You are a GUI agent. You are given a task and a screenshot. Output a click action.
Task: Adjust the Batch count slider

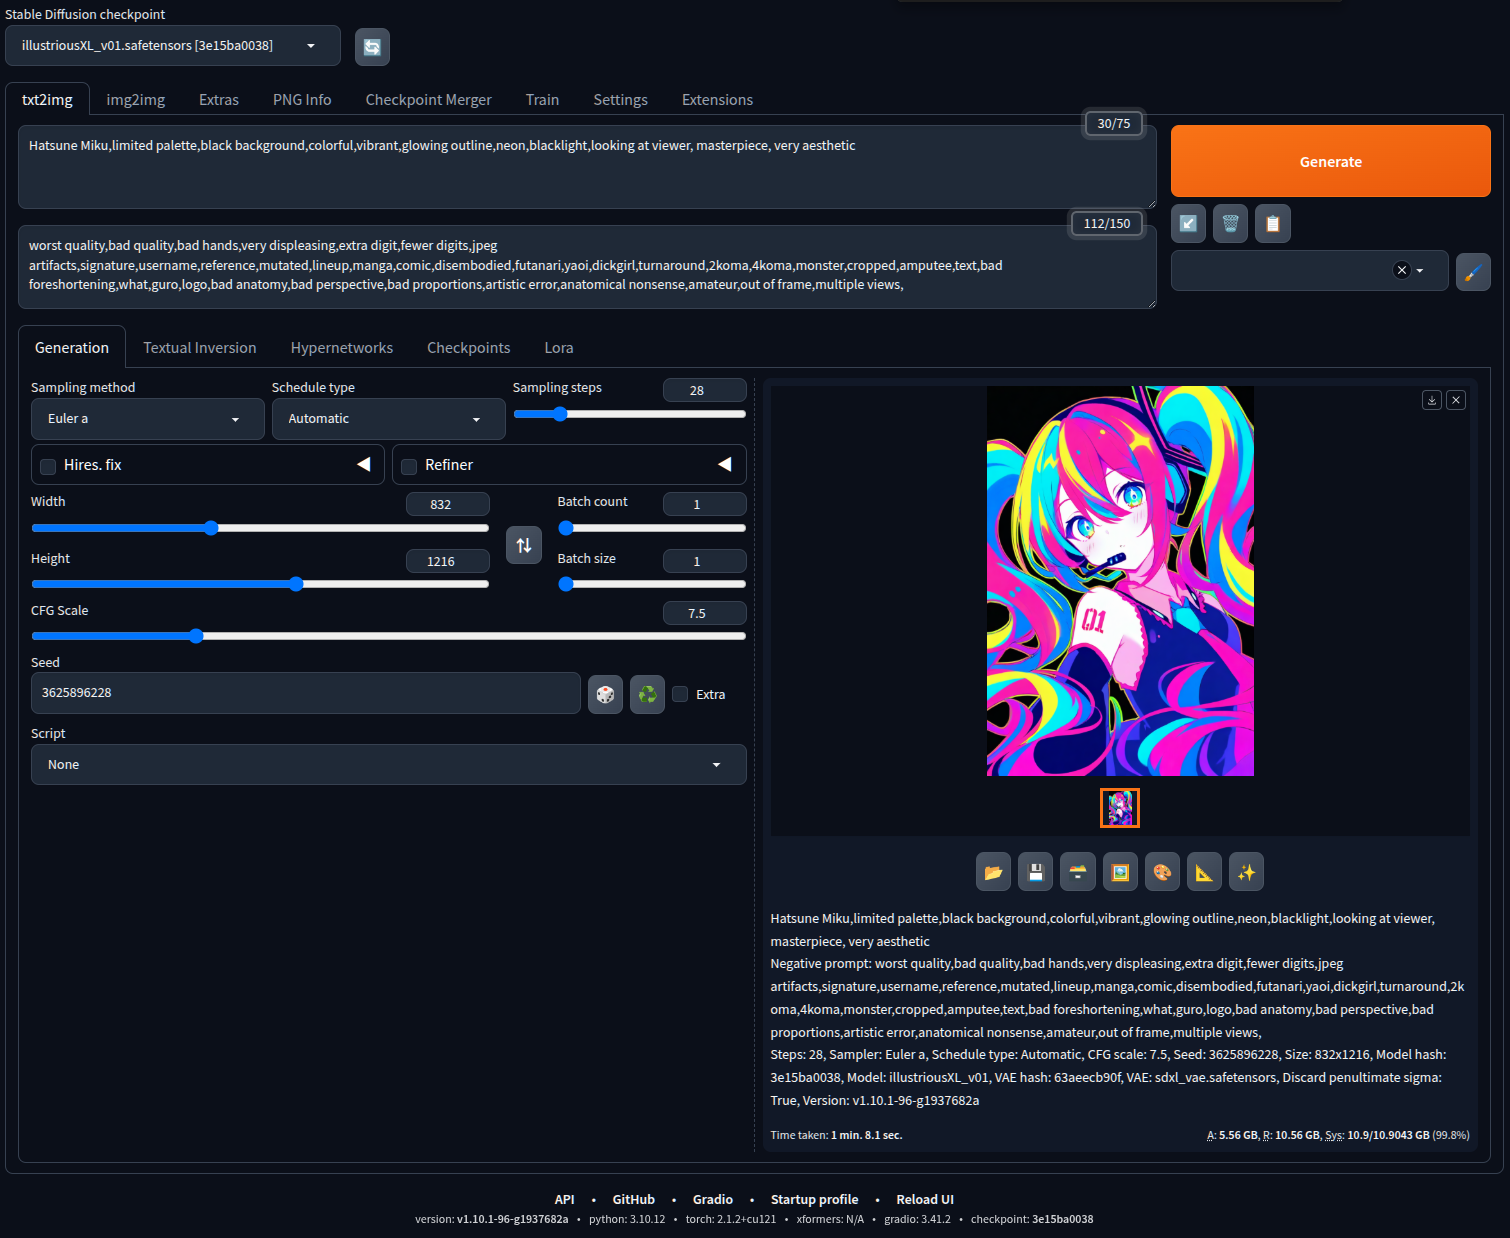tap(652, 528)
